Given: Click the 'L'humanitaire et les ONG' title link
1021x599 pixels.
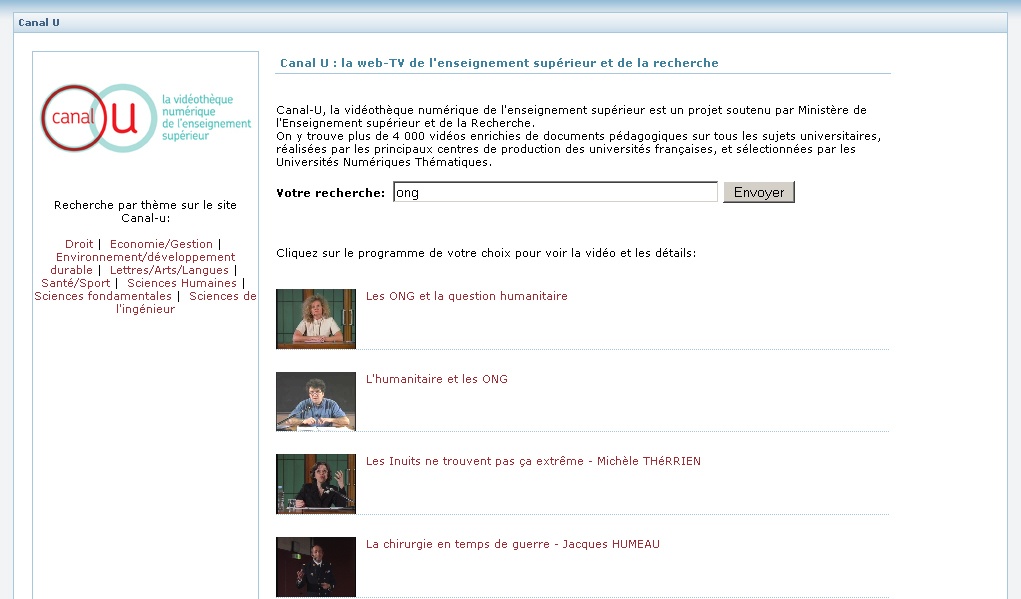Looking at the screenshot, I should 437,379.
